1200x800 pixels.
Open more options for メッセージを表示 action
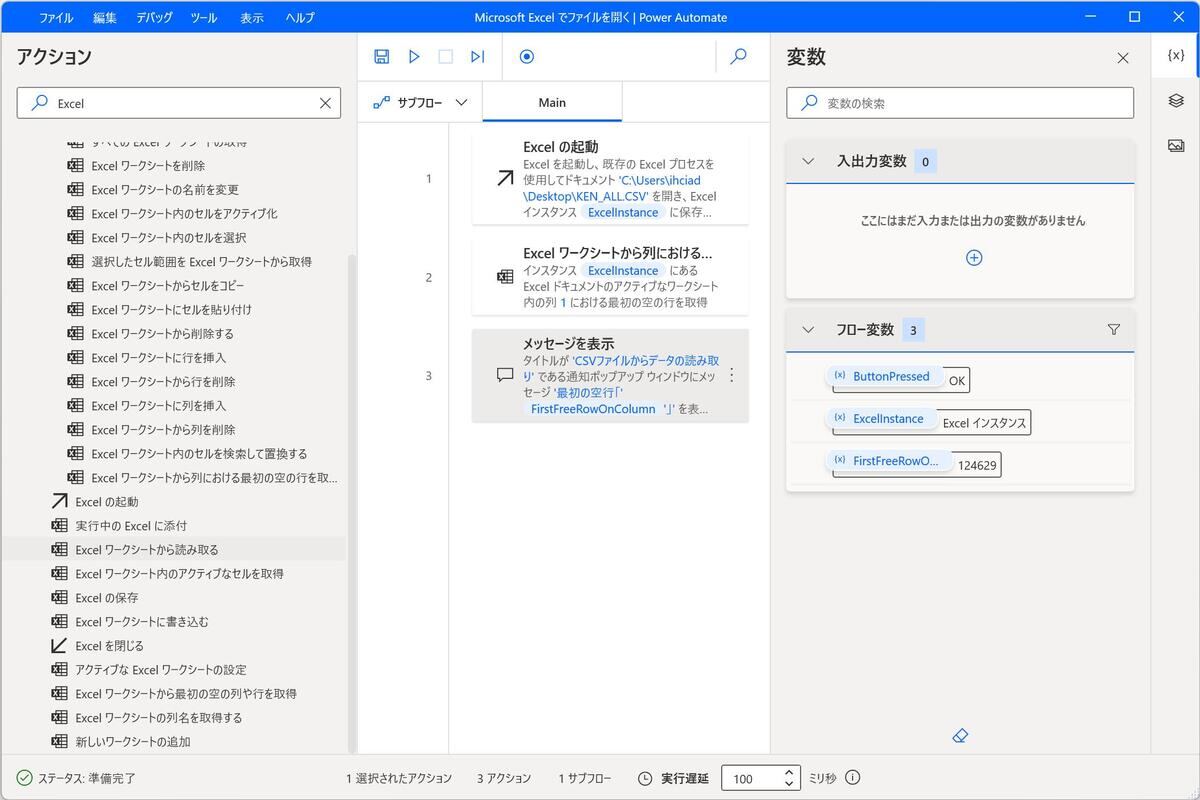731,375
